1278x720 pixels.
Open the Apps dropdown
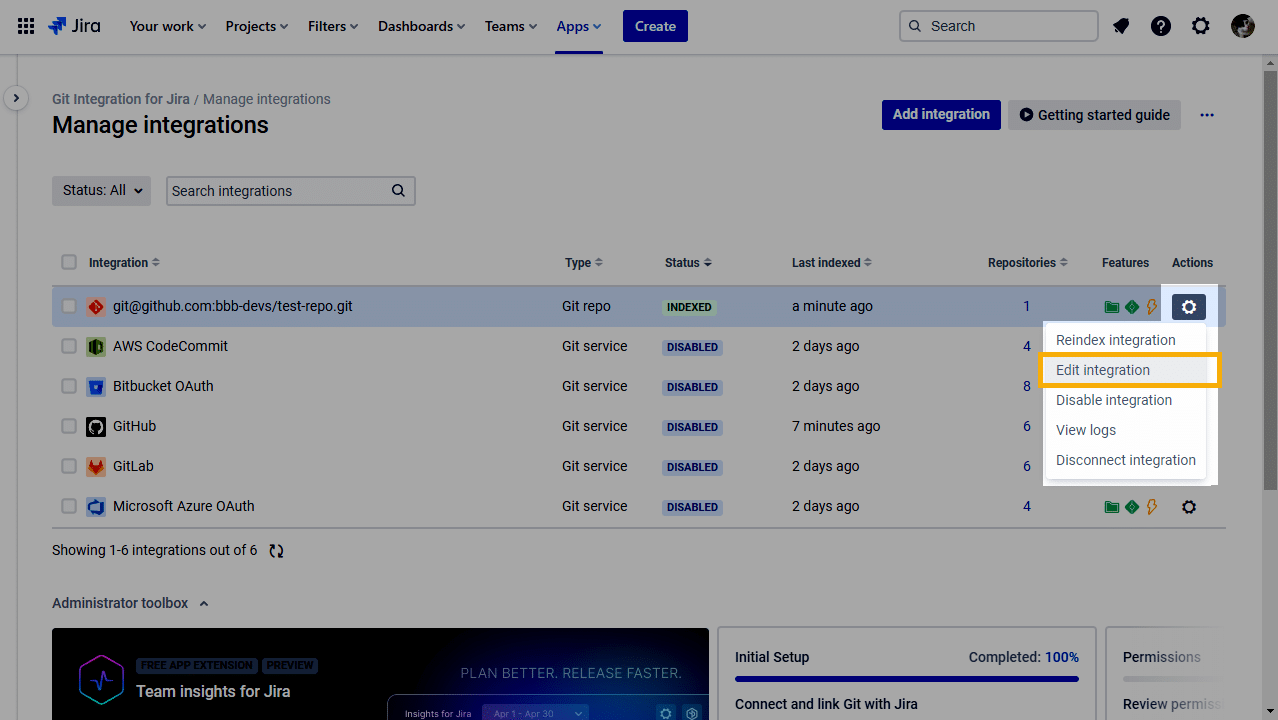point(579,26)
